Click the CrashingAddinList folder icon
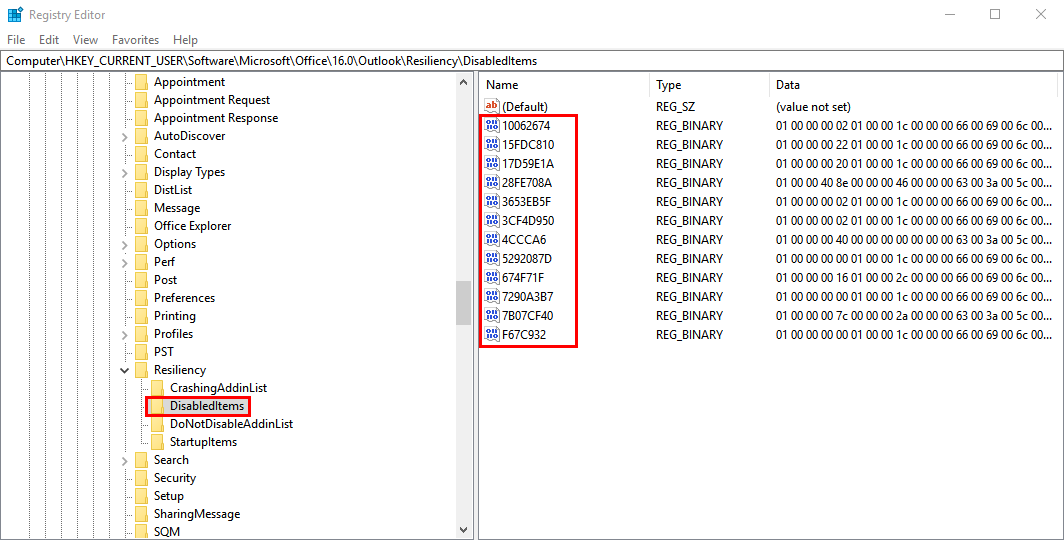1064x540 pixels. click(x=157, y=388)
